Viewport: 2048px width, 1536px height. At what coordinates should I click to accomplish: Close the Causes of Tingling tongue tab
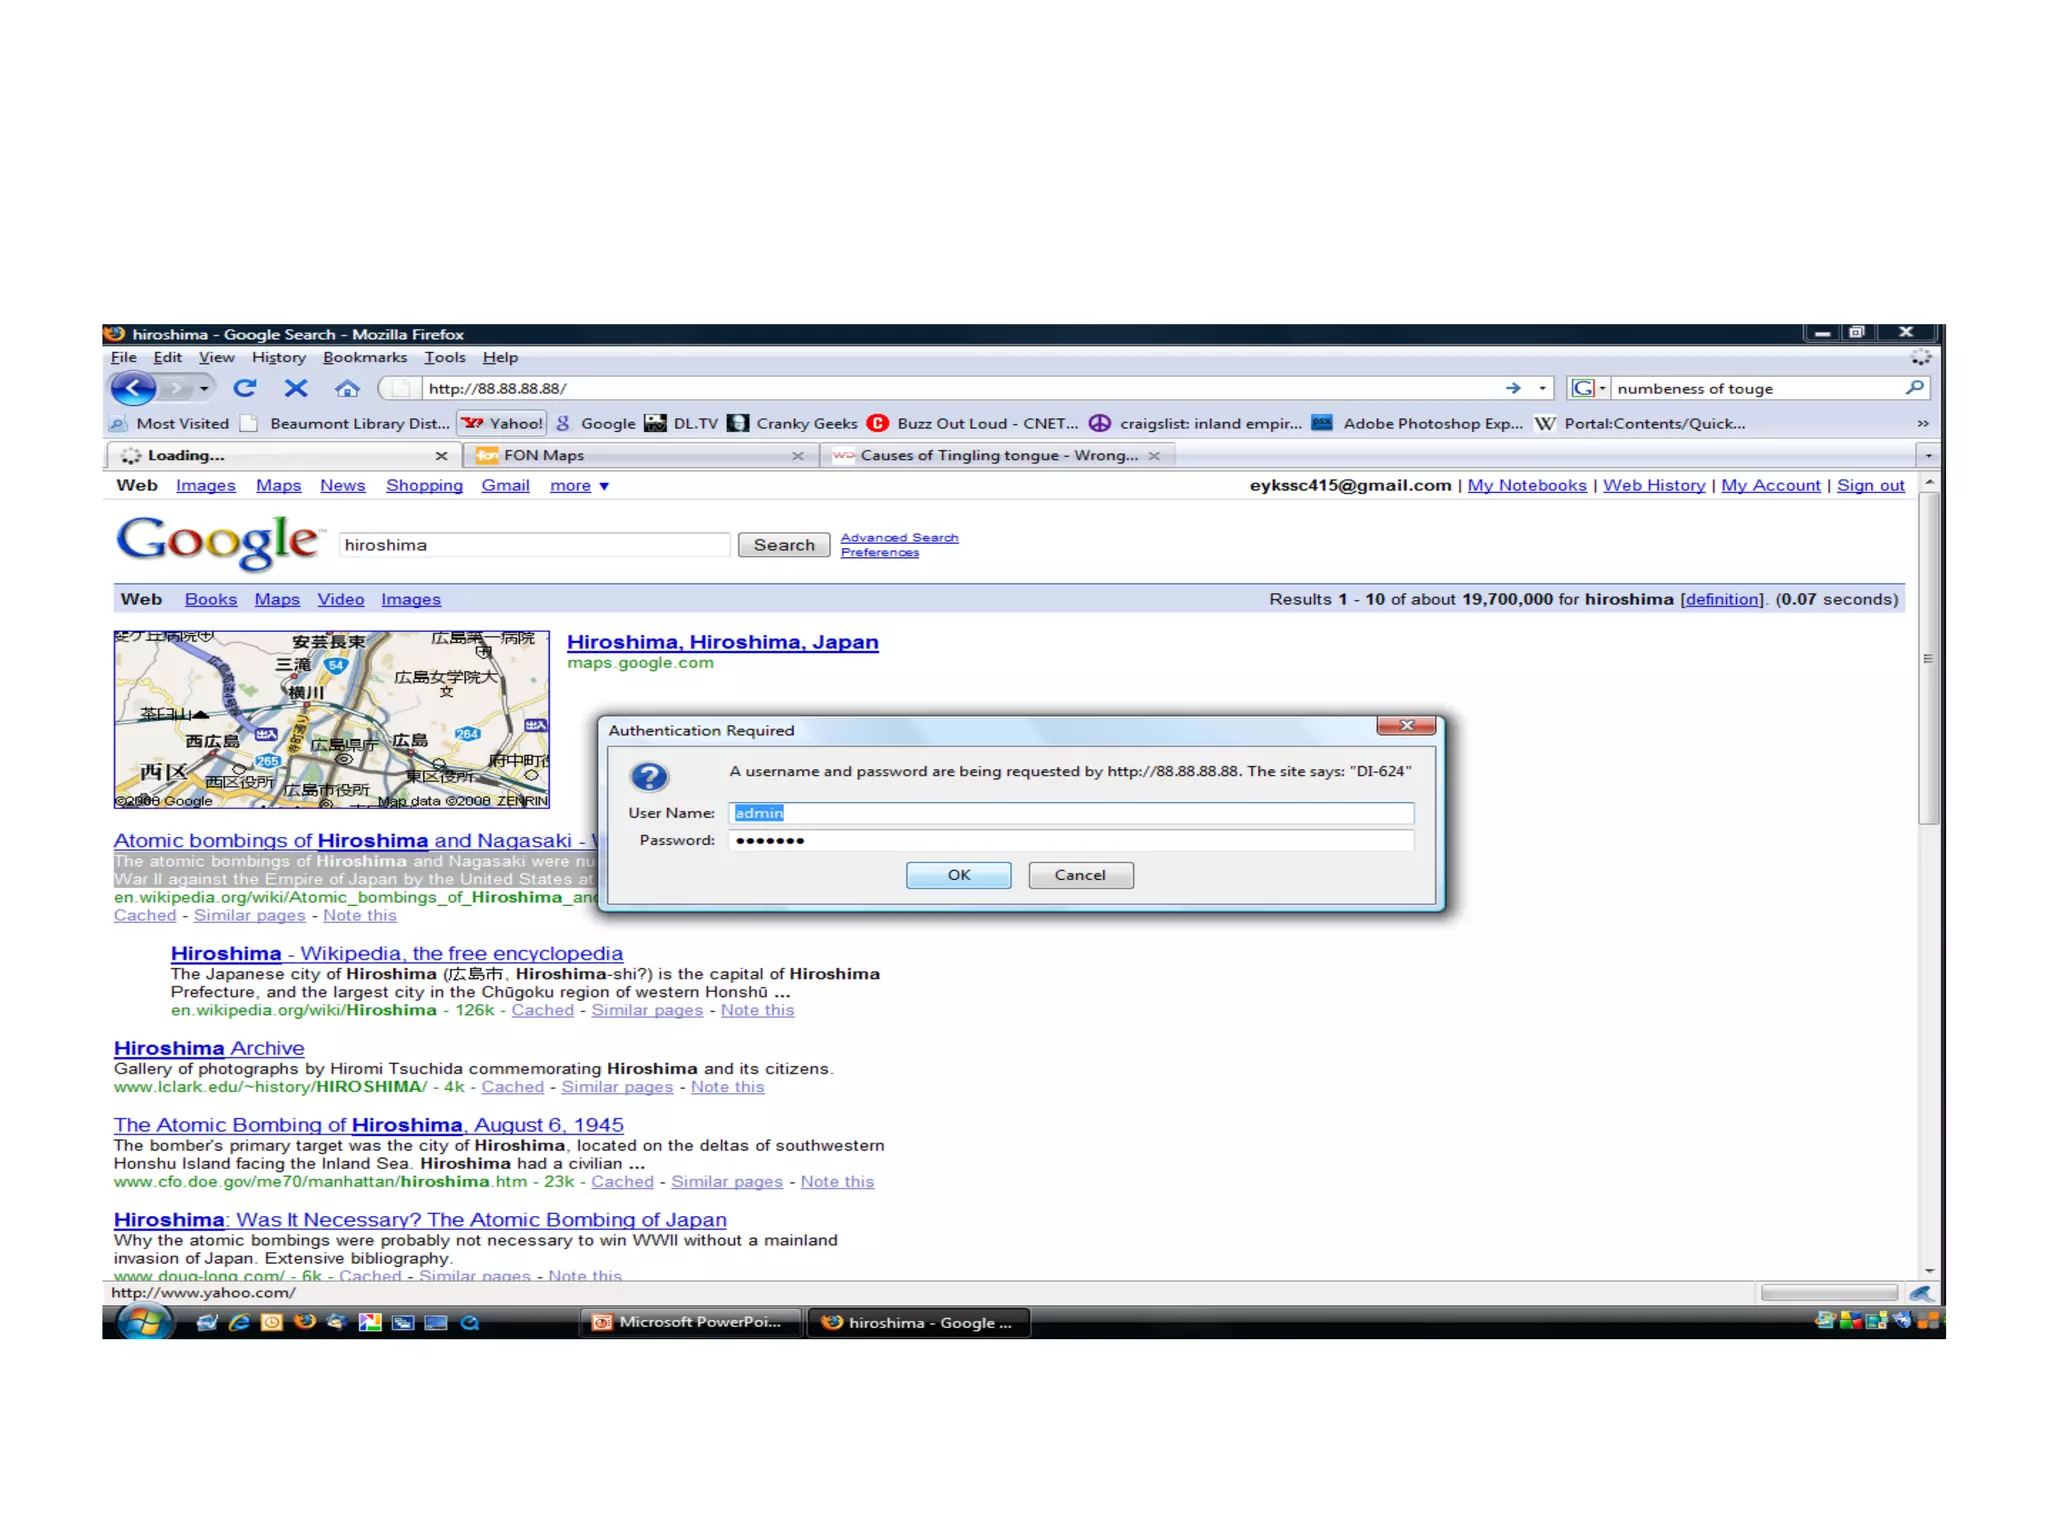pyautogui.click(x=1154, y=456)
